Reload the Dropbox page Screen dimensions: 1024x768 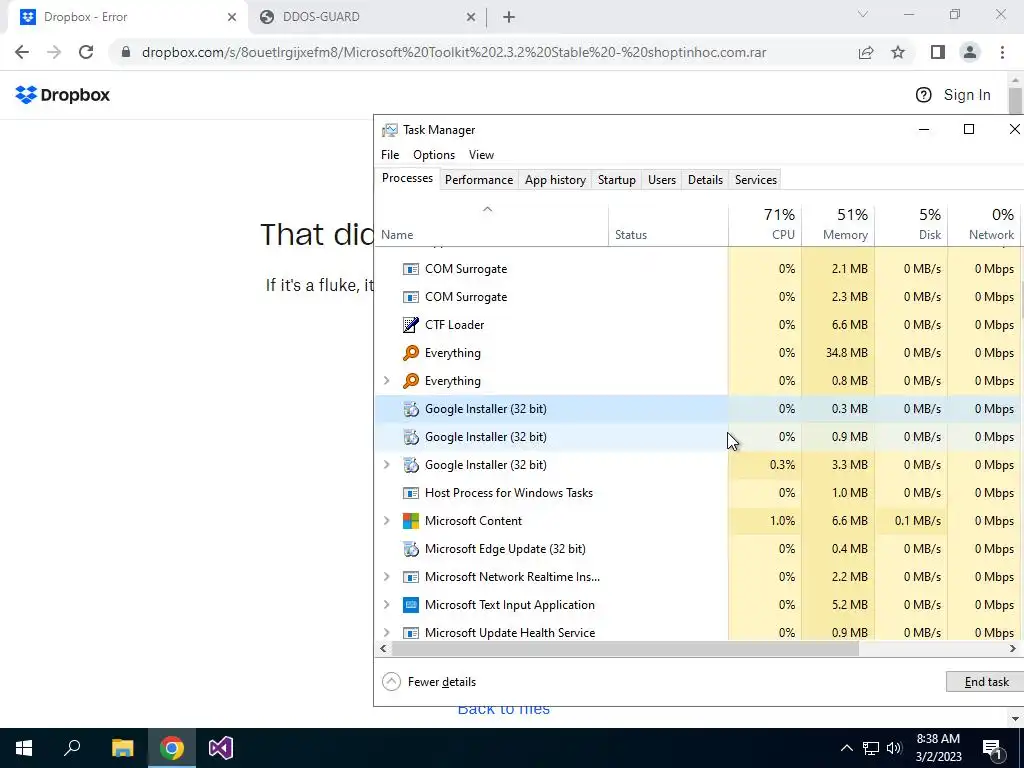(x=86, y=52)
